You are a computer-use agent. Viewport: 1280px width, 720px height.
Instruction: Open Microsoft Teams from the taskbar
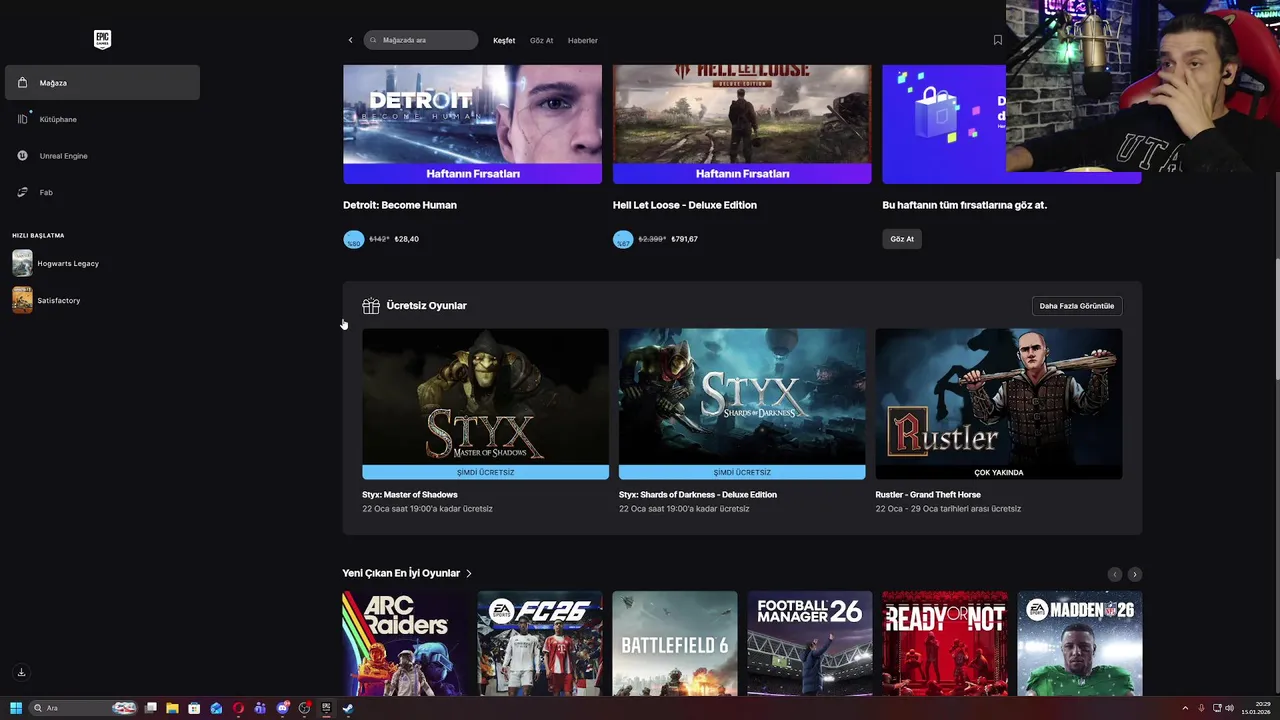[260, 708]
